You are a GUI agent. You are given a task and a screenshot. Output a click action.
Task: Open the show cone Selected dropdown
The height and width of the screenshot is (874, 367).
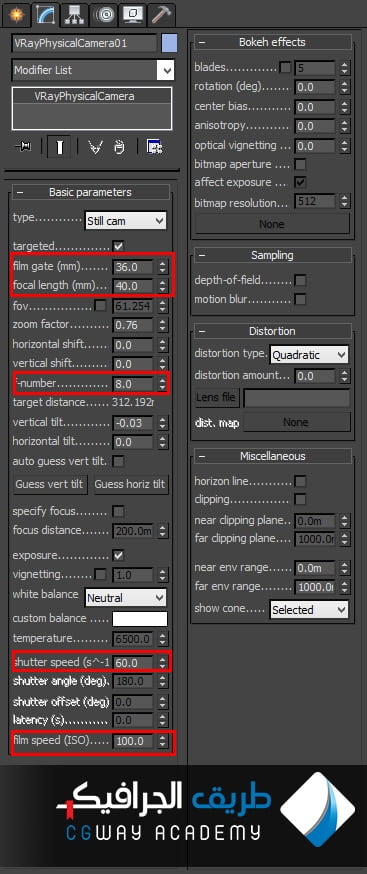(309, 610)
